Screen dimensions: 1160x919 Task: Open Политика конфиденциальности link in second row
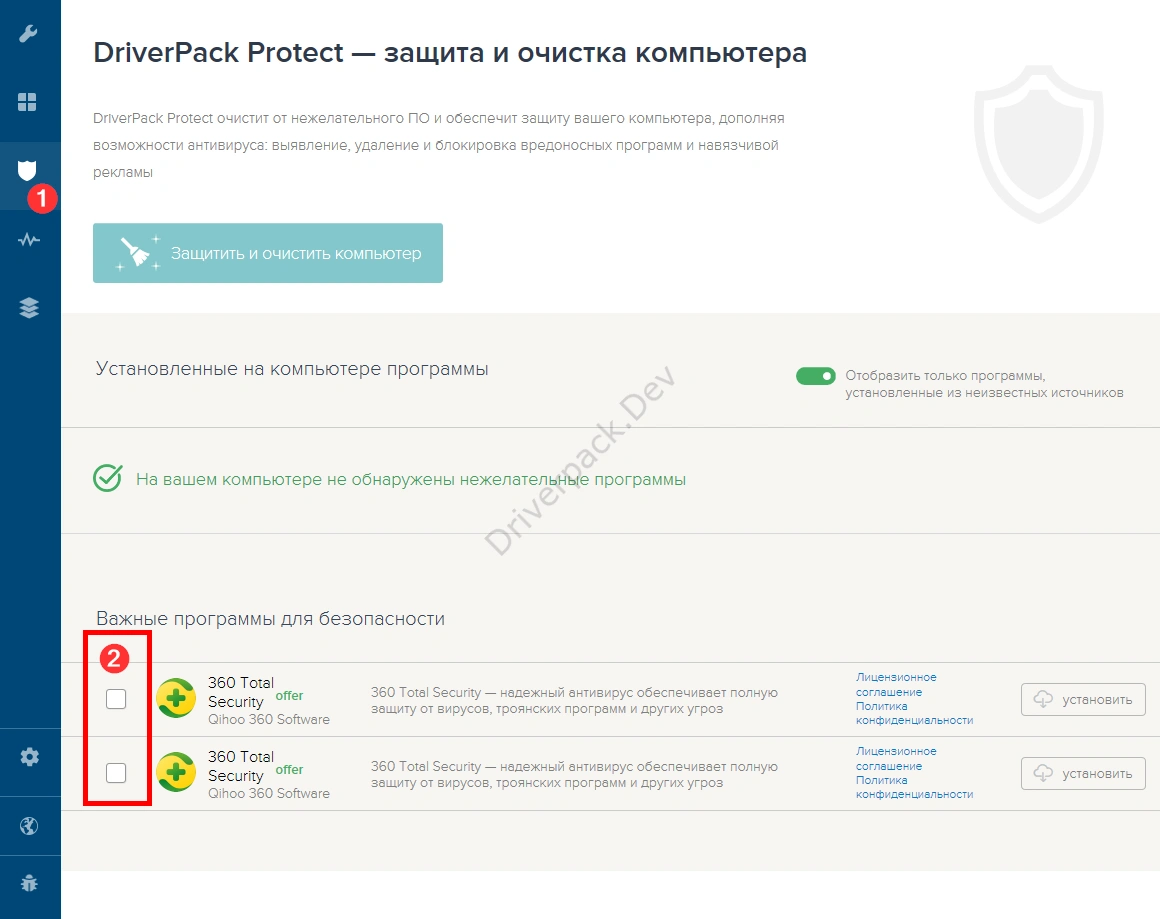(914, 787)
